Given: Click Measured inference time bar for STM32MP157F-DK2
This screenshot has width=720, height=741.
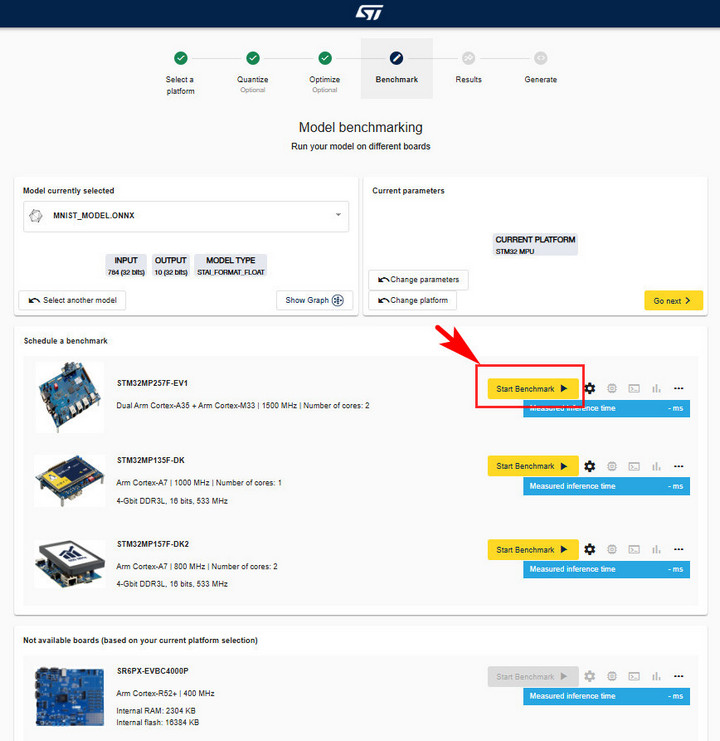Looking at the screenshot, I should point(606,569).
